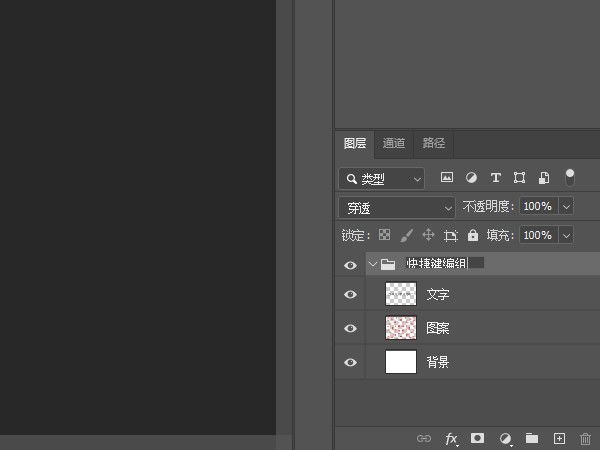Filter for adjustment layers icon
The height and width of the screenshot is (450, 600).
click(x=471, y=178)
